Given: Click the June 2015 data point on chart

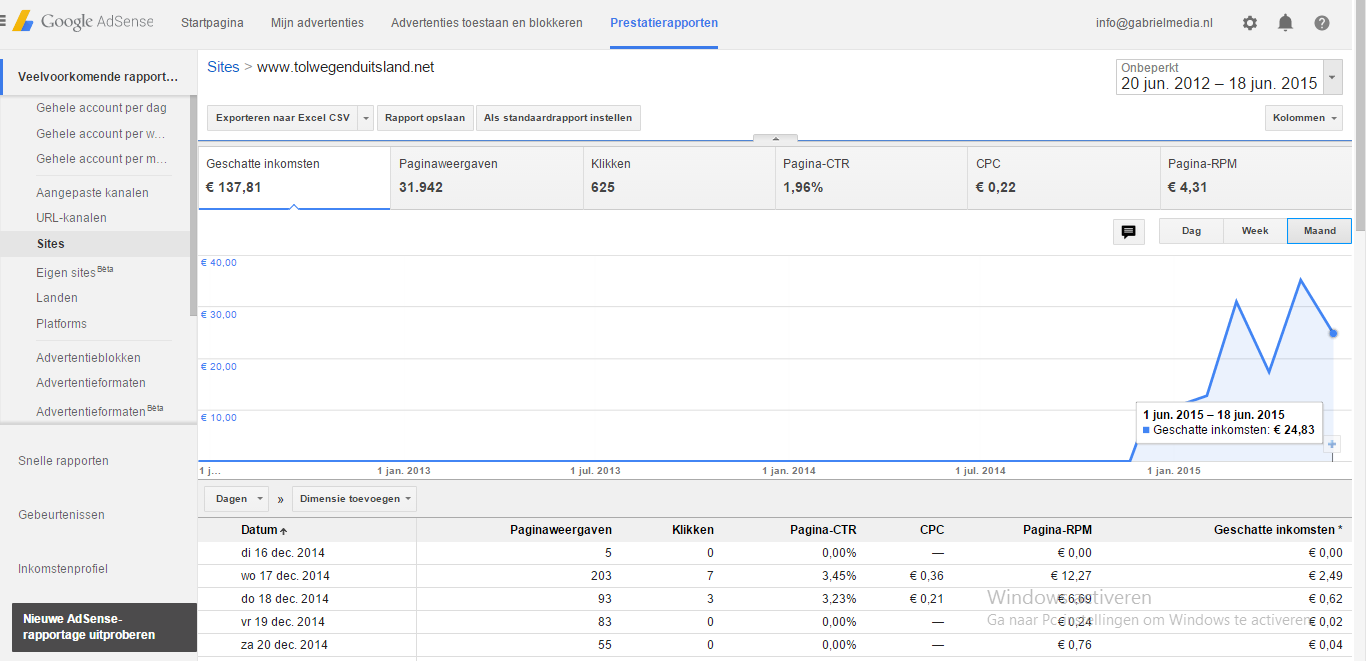Looking at the screenshot, I should [1333, 333].
